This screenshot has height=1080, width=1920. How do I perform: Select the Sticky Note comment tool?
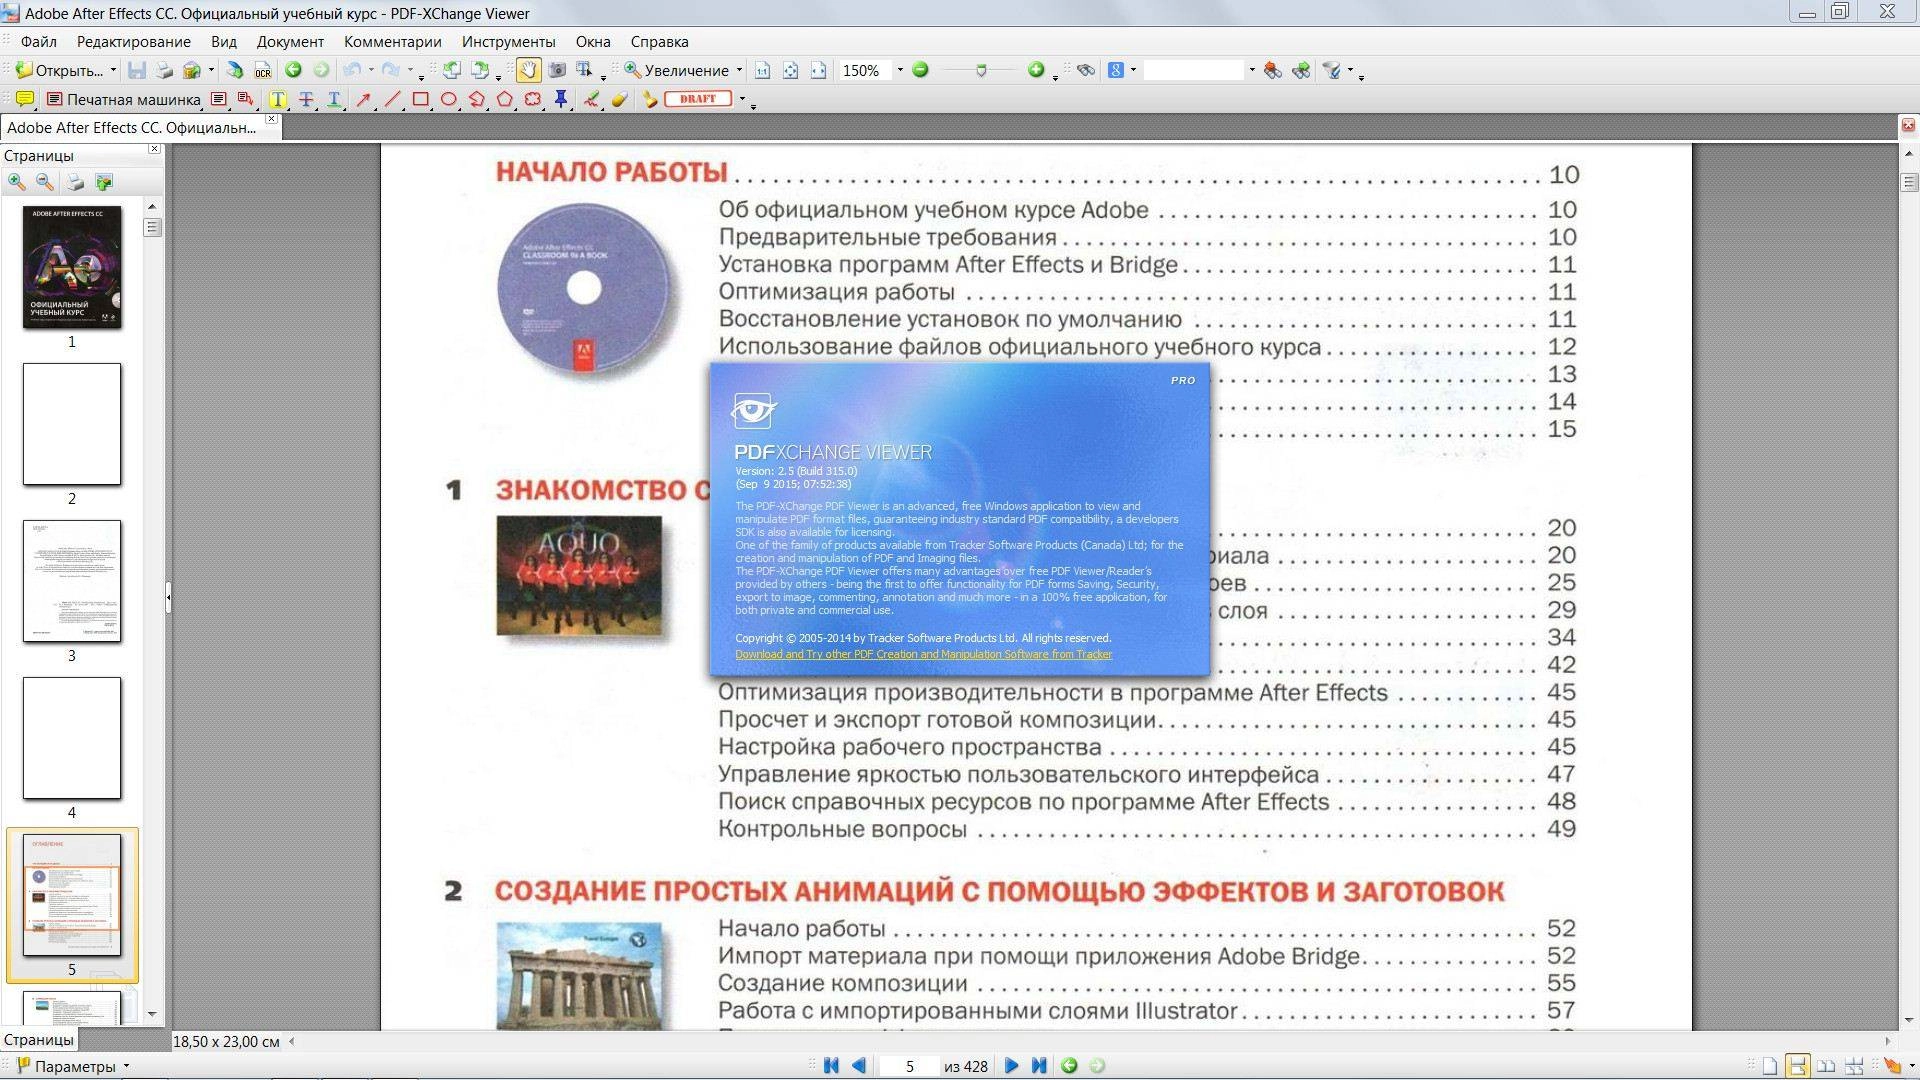(x=25, y=99)
